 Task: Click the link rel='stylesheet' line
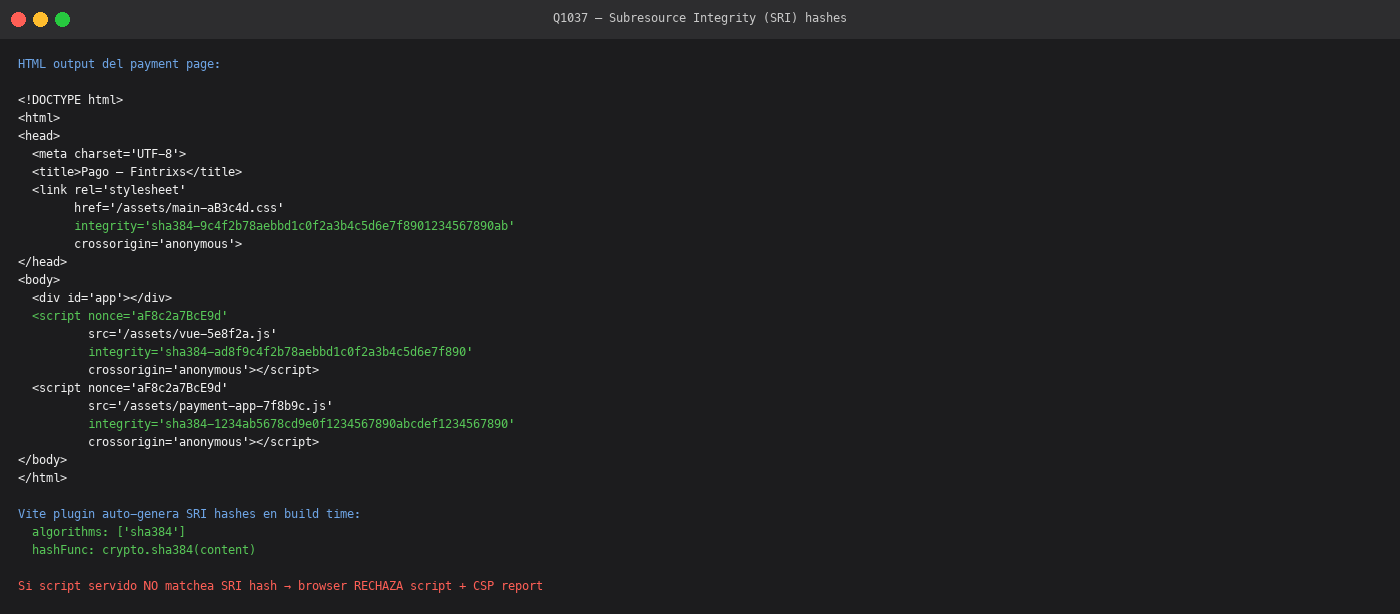click(109, 190)
